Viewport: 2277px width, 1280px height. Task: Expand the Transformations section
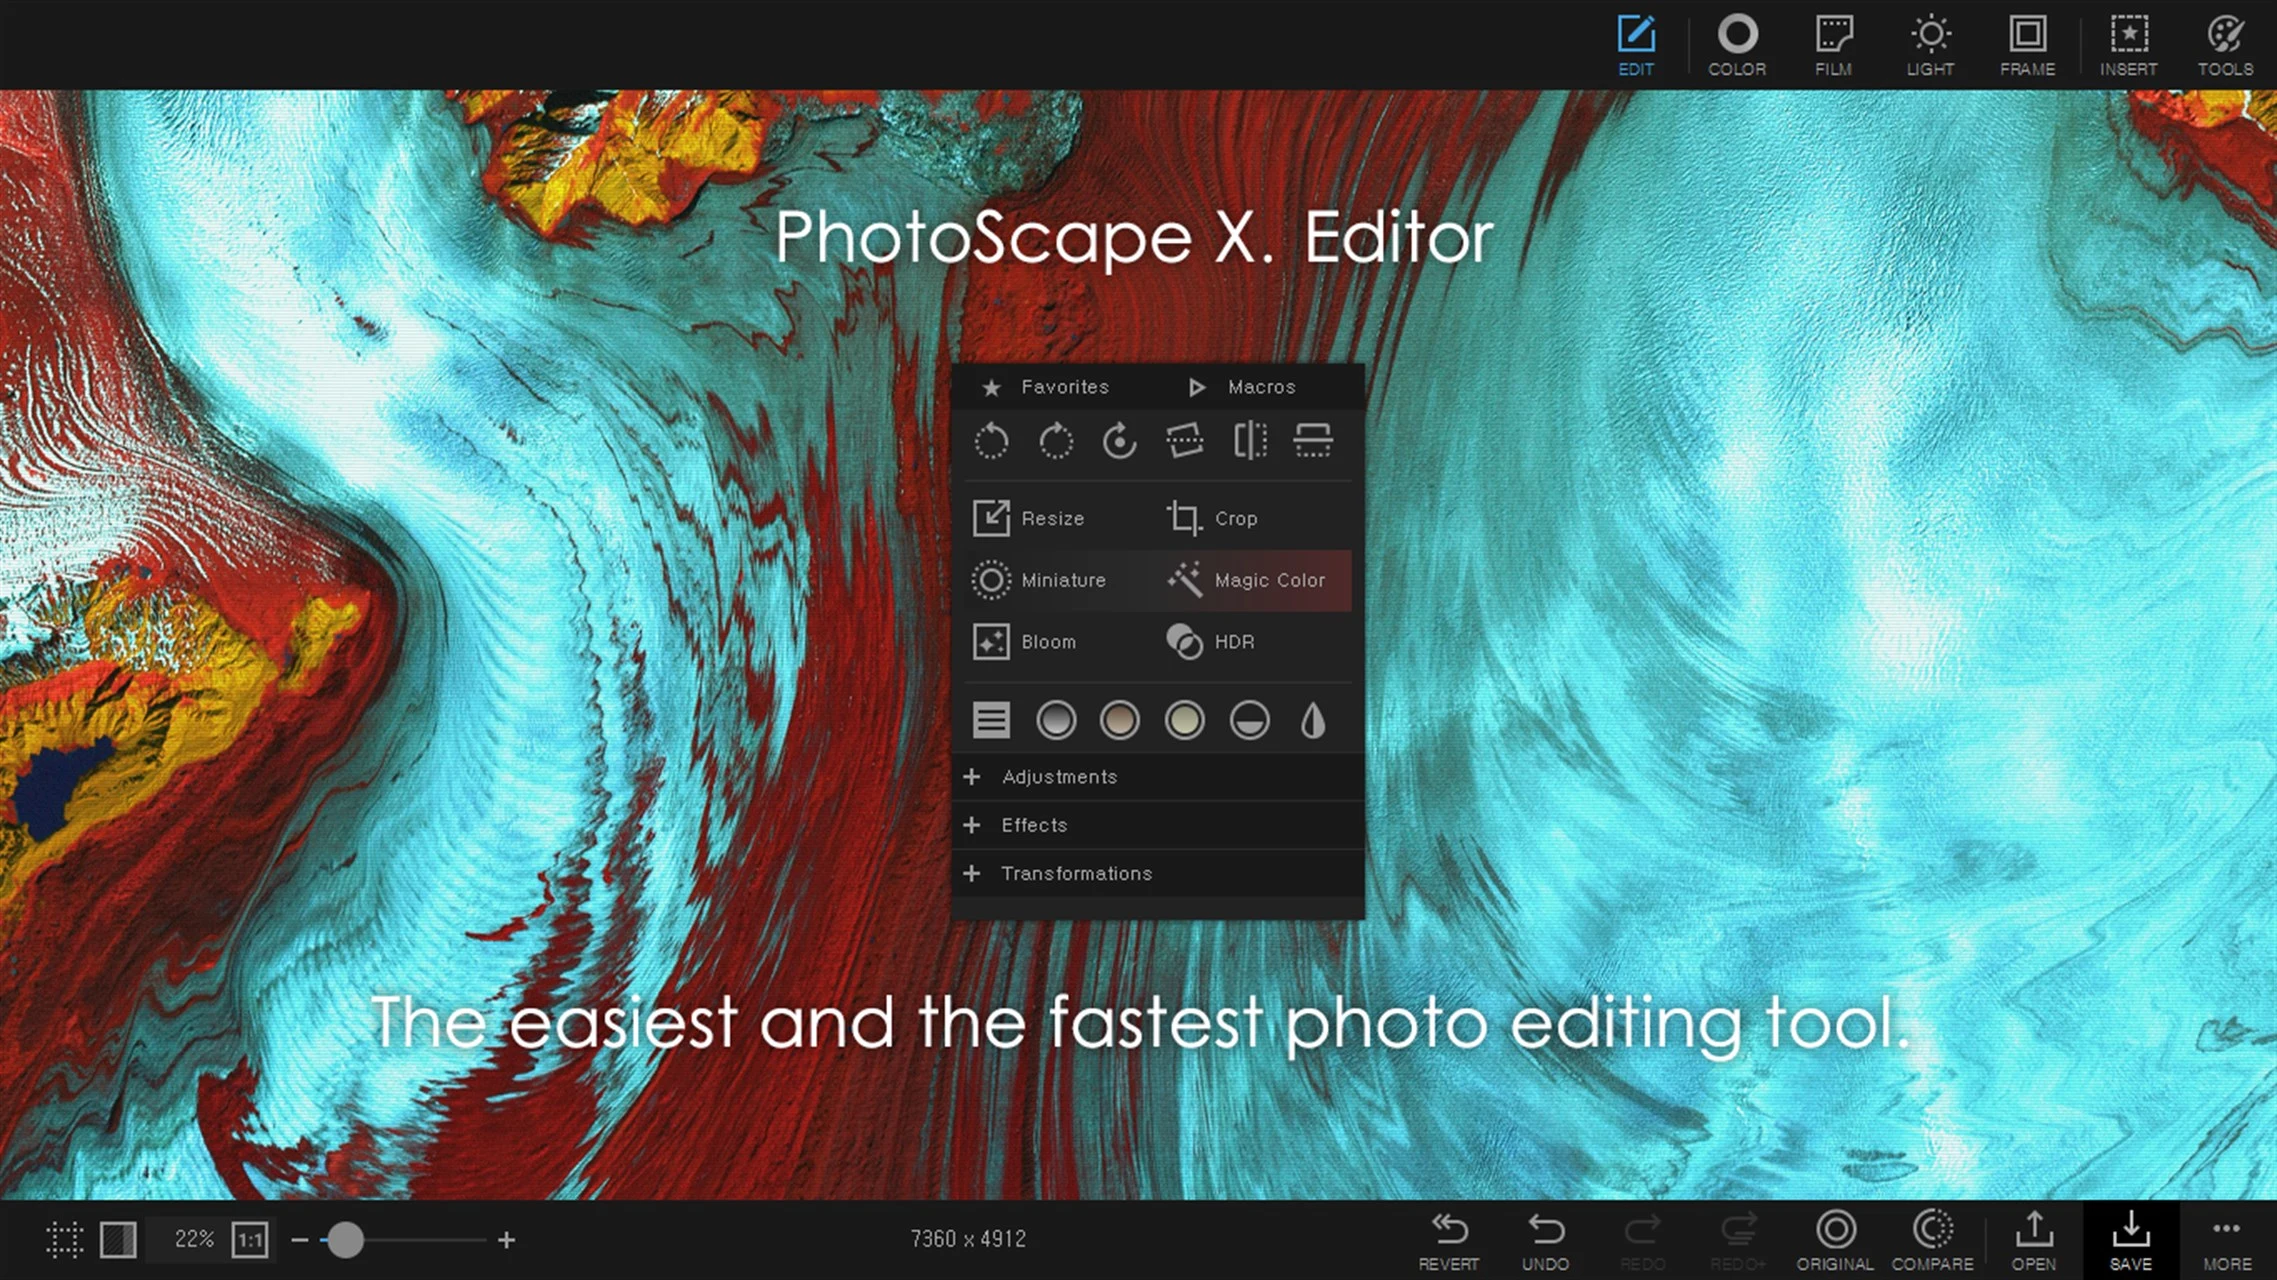click(x=1075, y=873)
